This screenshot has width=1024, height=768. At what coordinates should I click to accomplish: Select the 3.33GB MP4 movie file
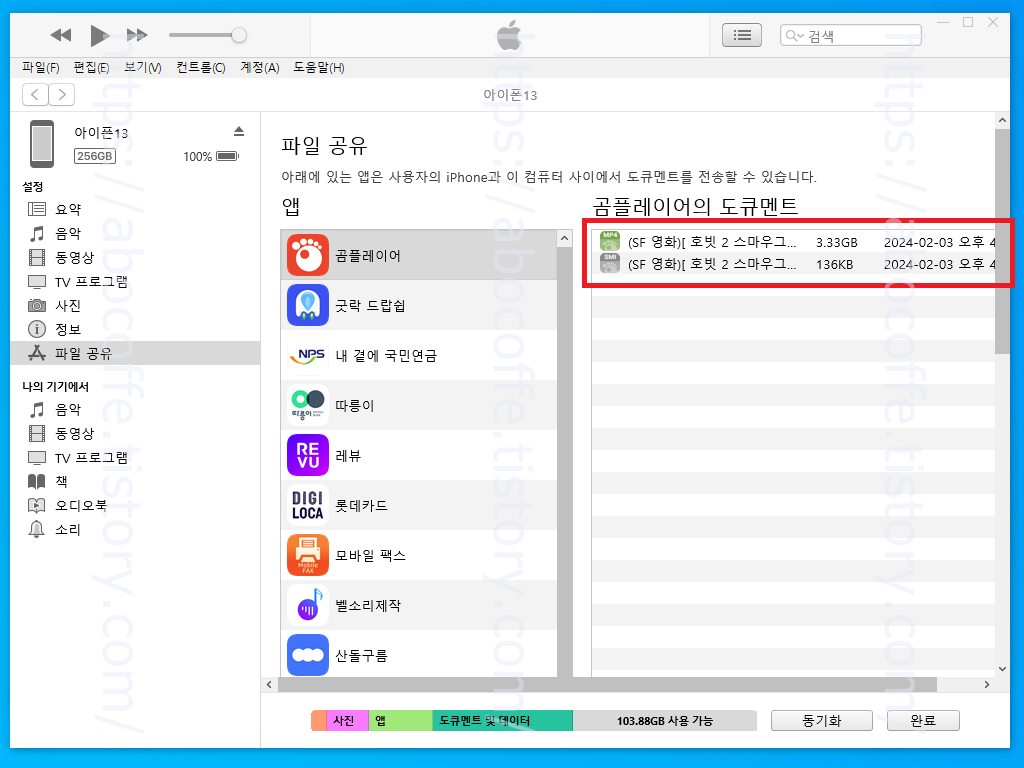click(793, 242)
